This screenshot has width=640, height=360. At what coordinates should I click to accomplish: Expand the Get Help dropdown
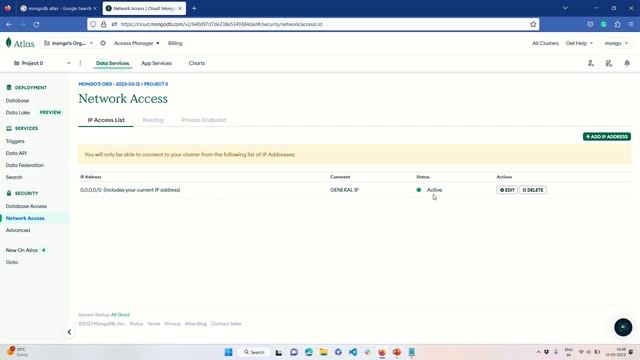pos(579,43)
